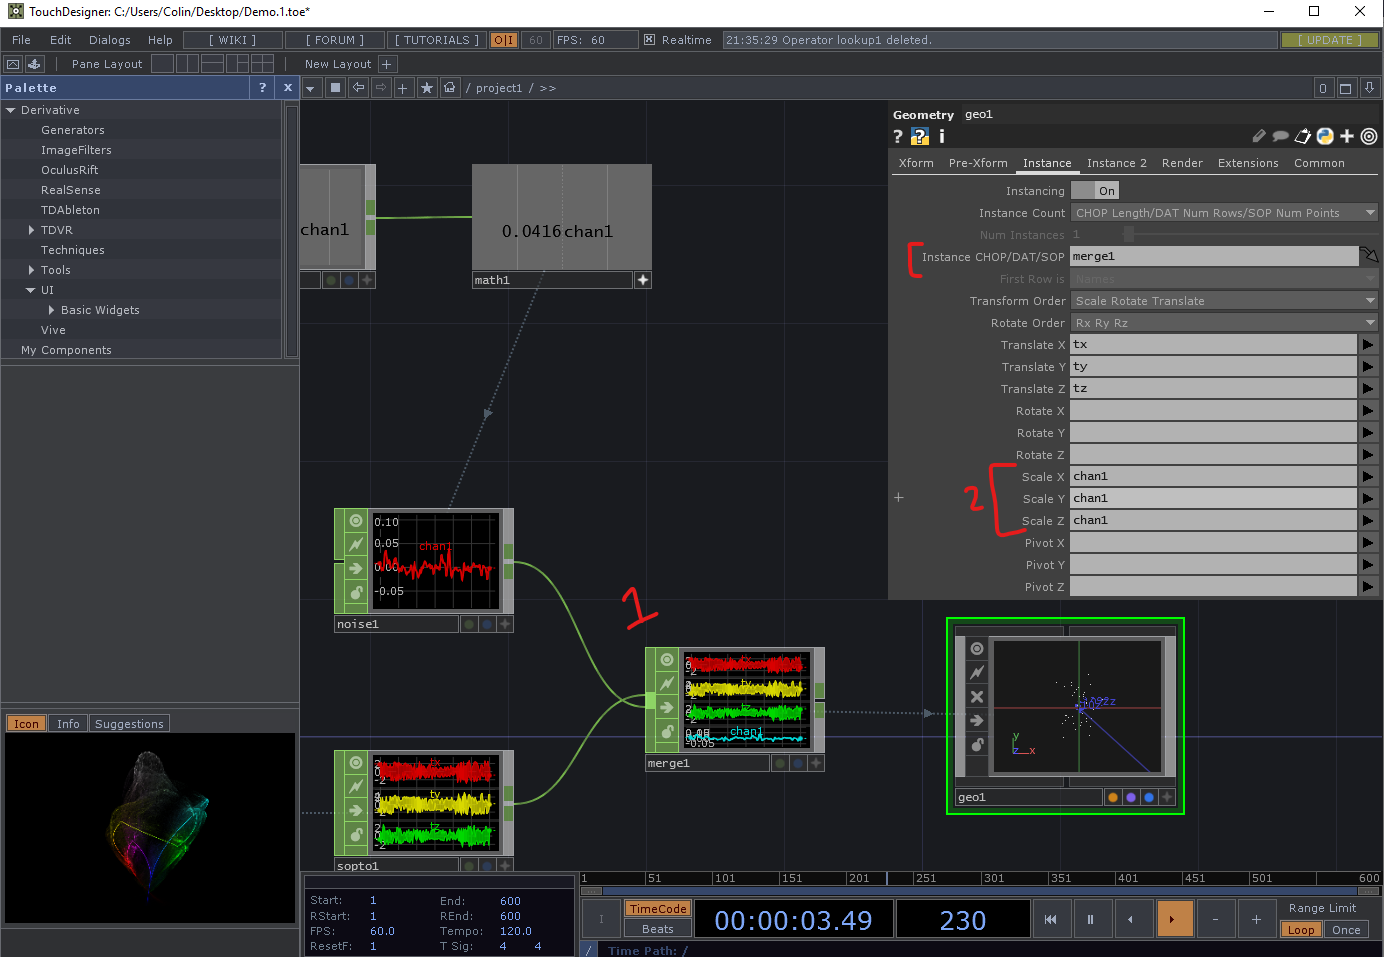Open the Dialogs menu
The width and height of the screenshot is (1384, 957).
(109, 40)
